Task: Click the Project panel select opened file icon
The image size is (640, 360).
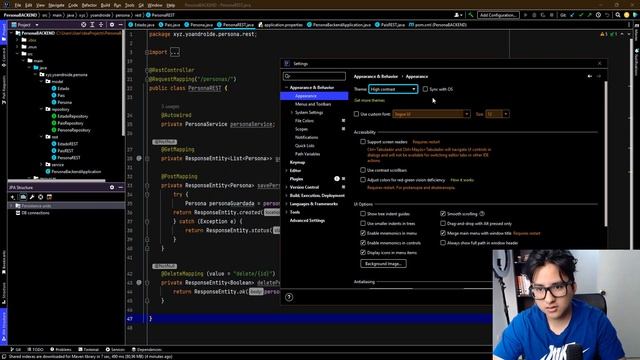Action: click(84, 25)
